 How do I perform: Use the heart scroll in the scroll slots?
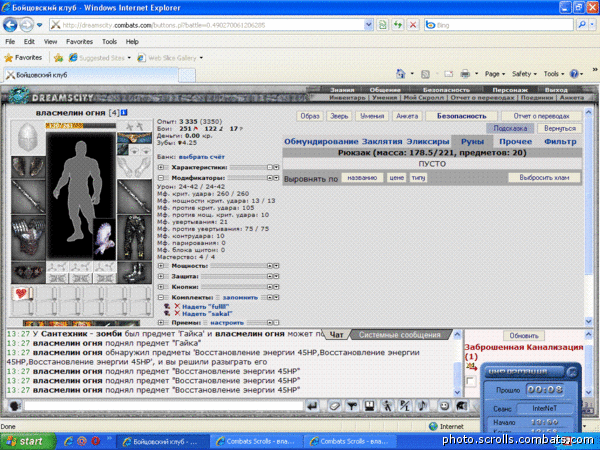[22, 294]
